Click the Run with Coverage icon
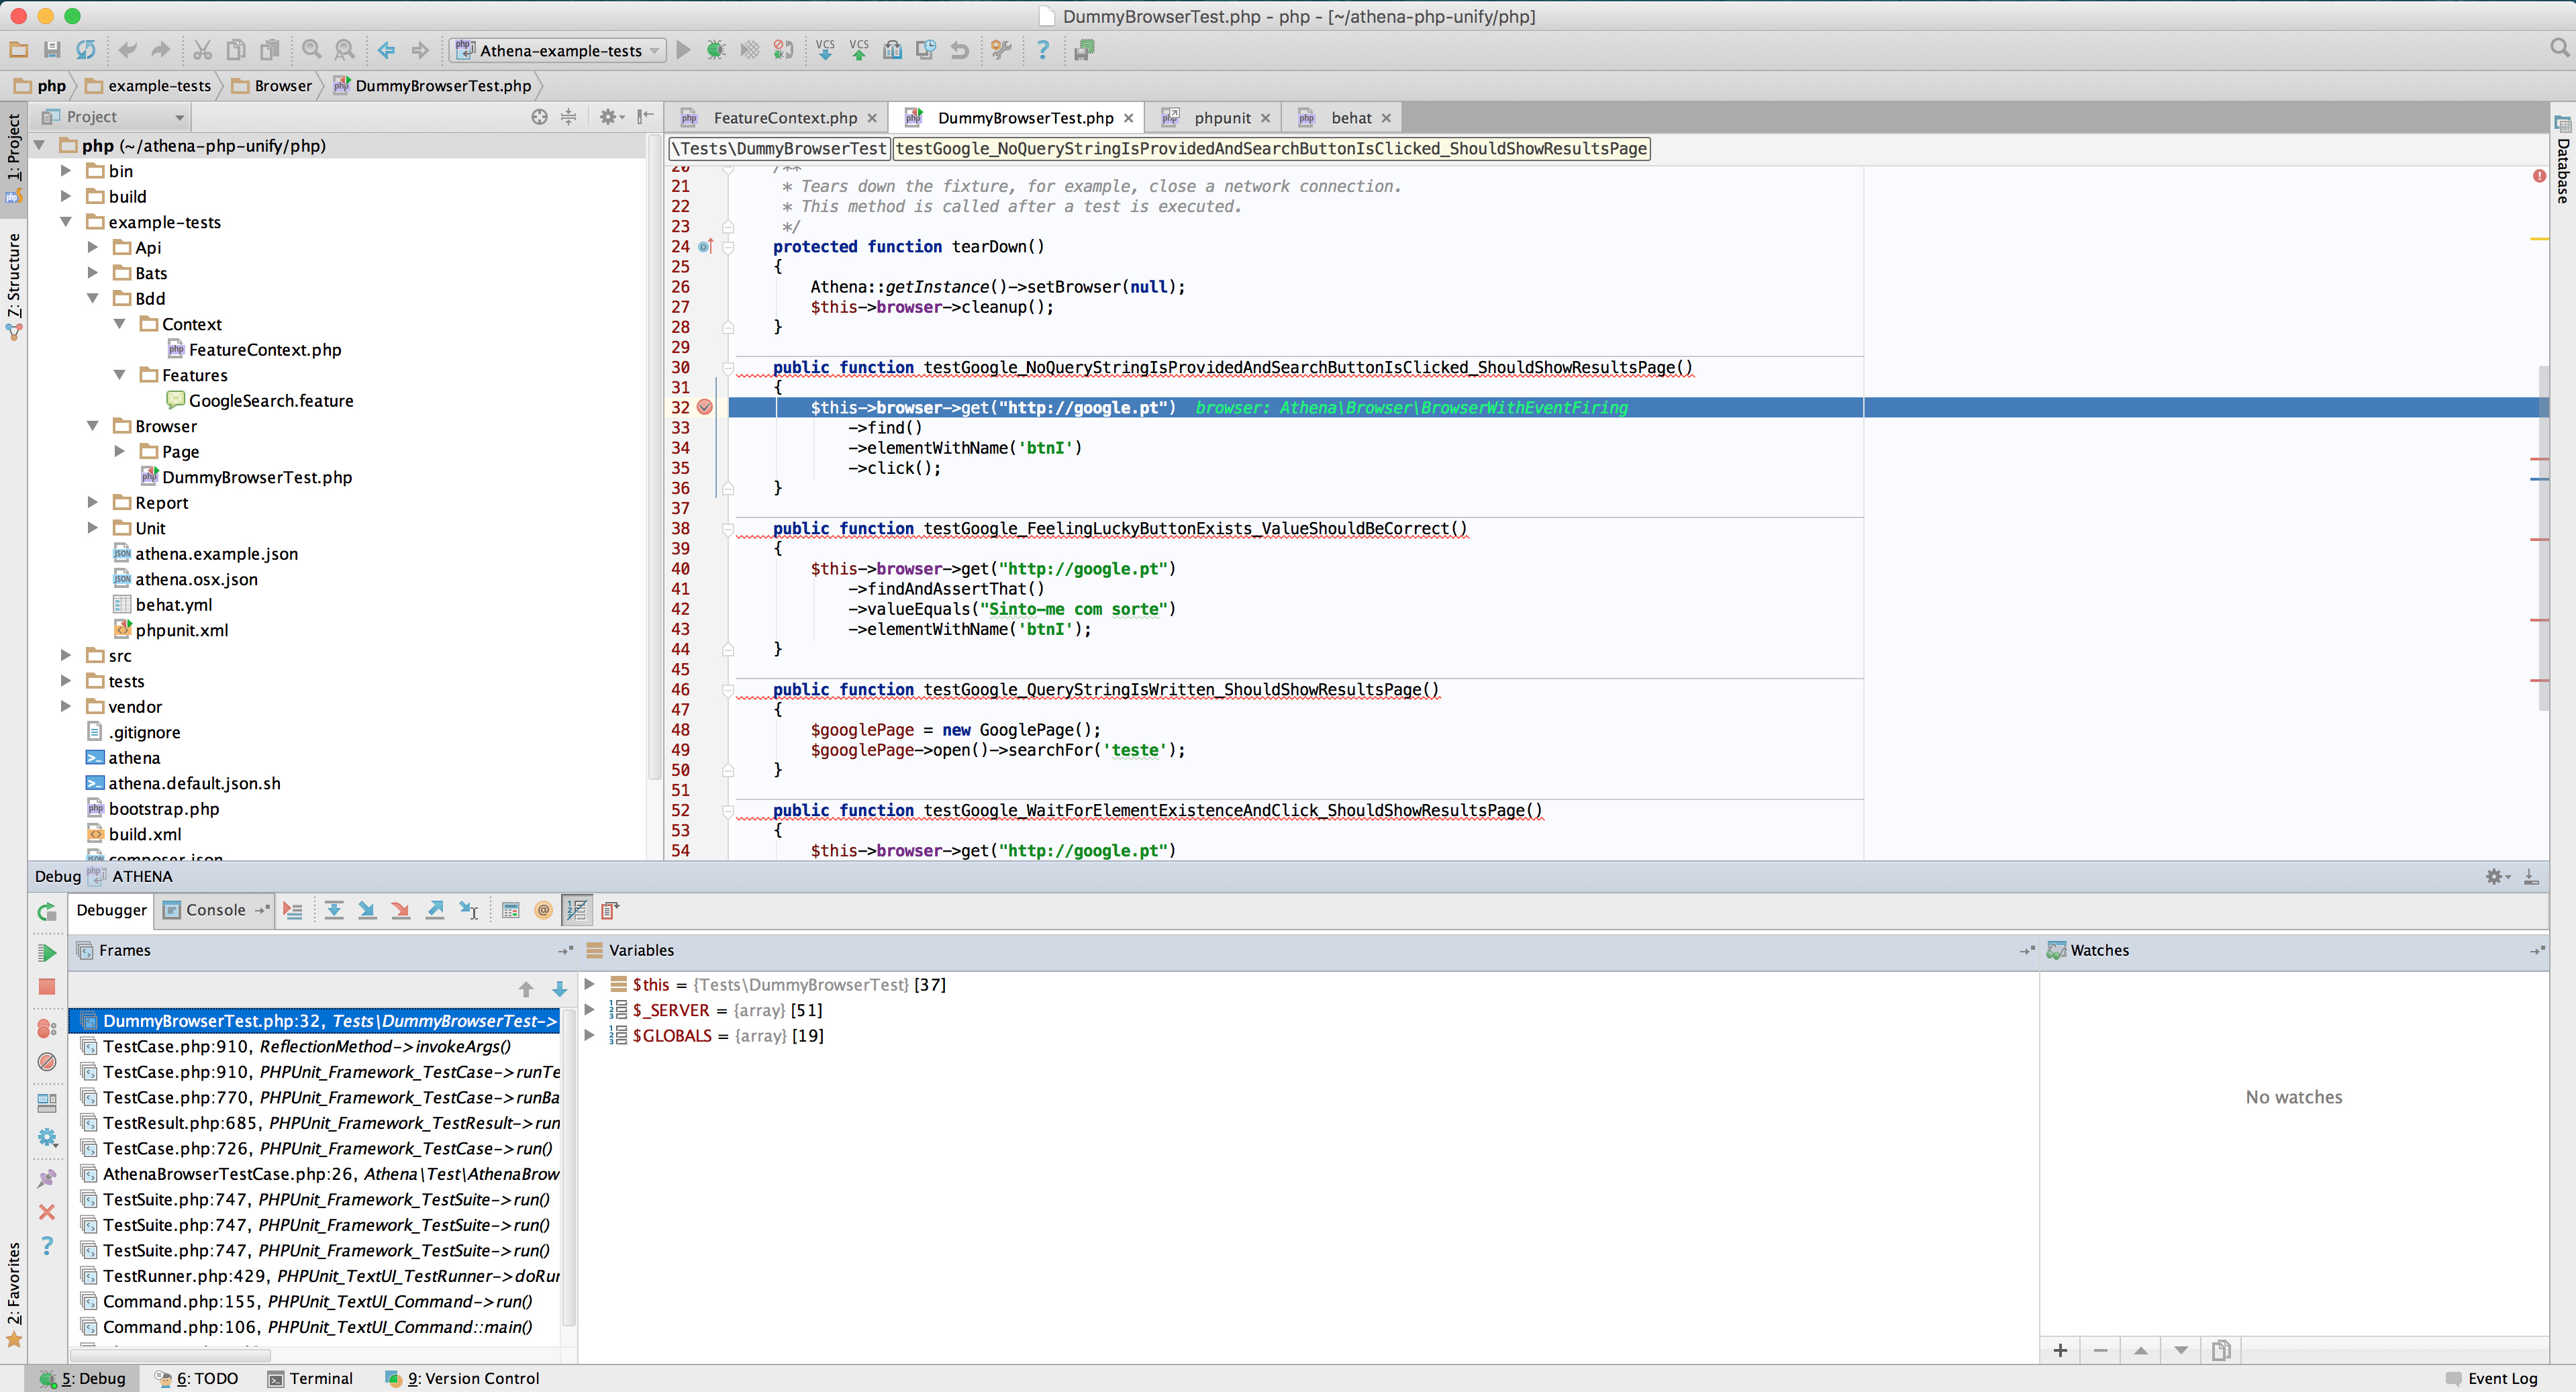The height and width of the screenshot is (1392, 2576). coord(749,50)
